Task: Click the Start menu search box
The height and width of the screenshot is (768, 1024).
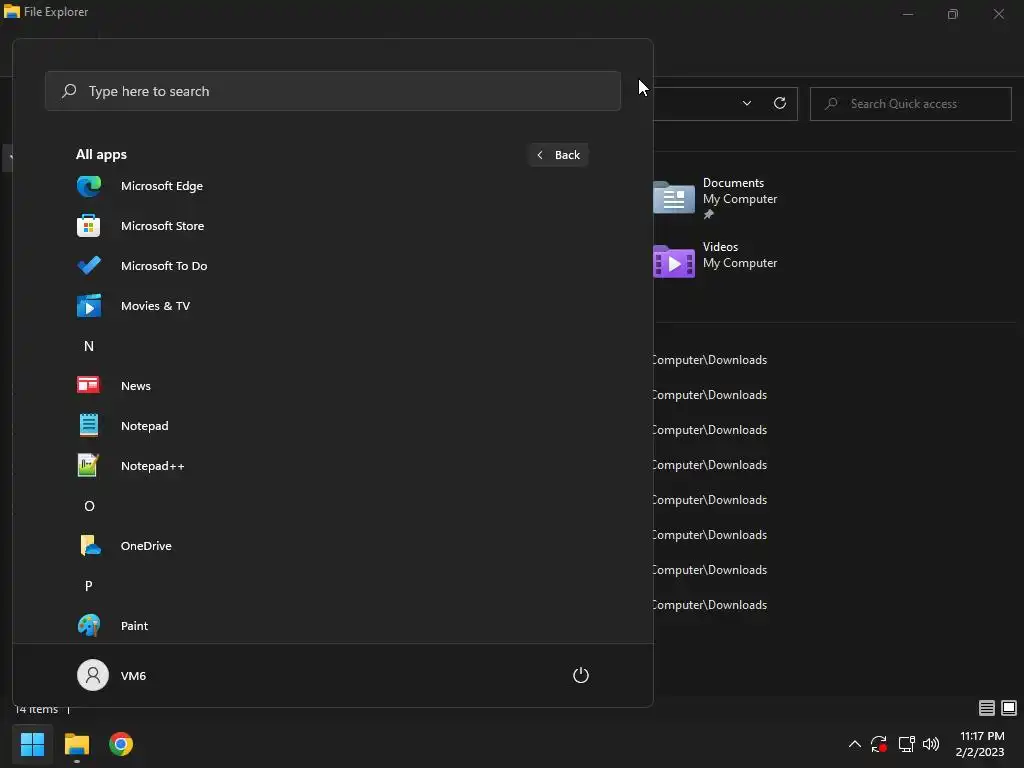Action: (333, 91)
